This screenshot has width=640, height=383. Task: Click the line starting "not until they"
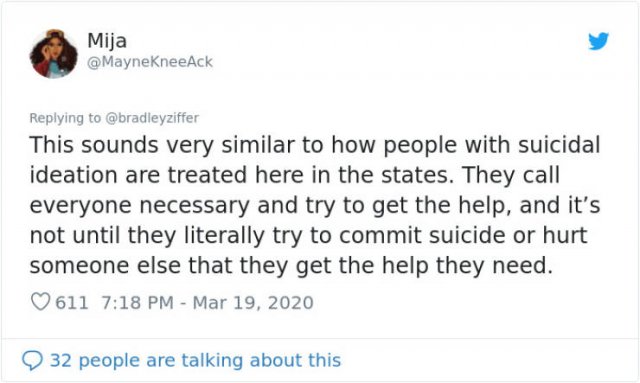(x=308, y=236)
